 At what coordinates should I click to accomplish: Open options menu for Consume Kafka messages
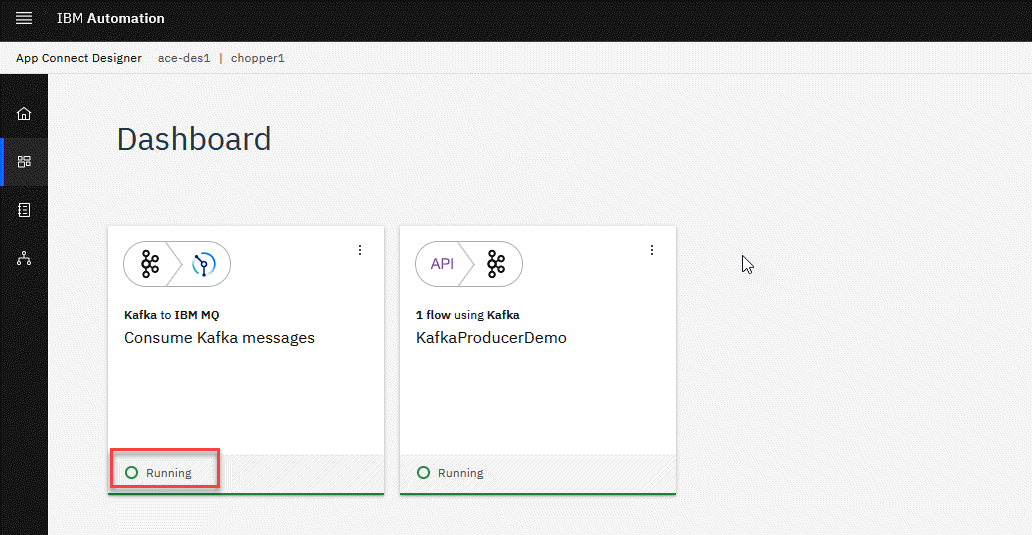360,250
